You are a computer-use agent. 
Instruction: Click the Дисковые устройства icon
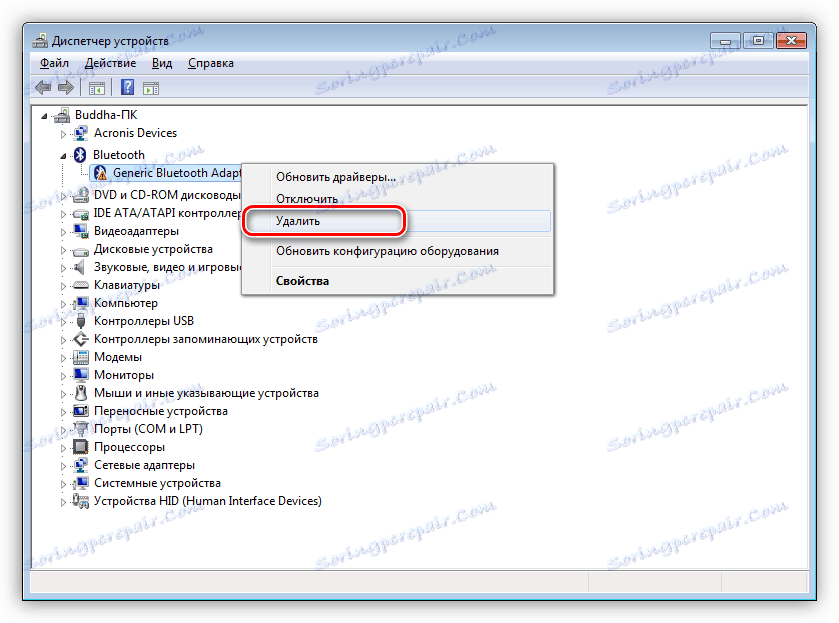tap(81, 250)
